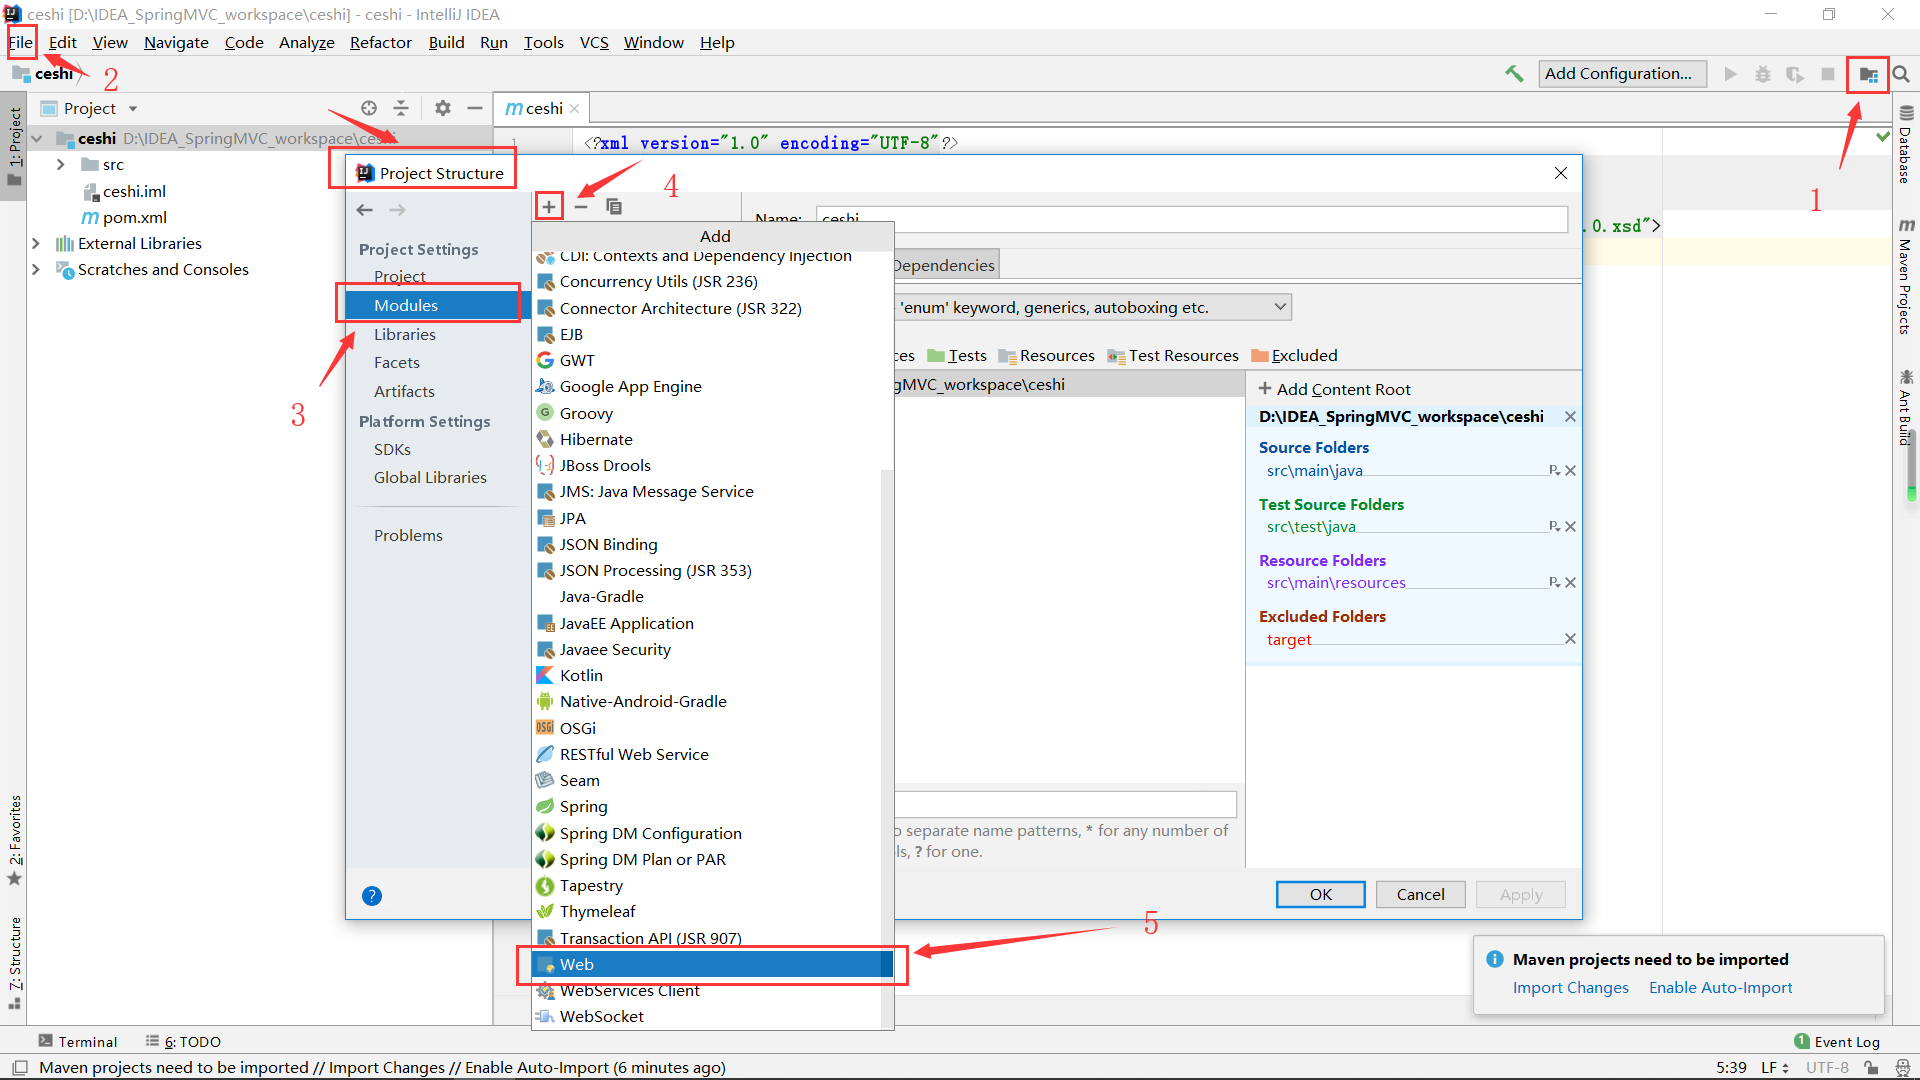Open the VCS menu
This screenshot has width=1920, height=1080.
(x=594, y=42)
